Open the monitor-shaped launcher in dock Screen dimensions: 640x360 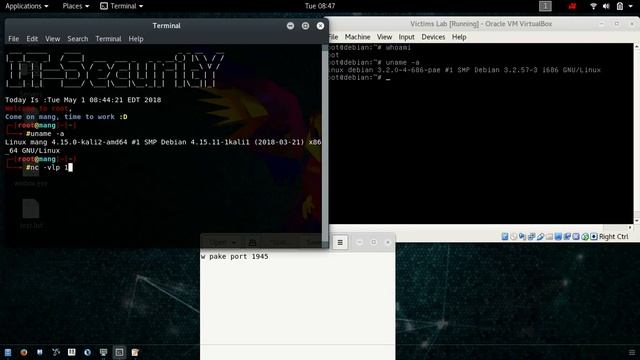point(103,352)
